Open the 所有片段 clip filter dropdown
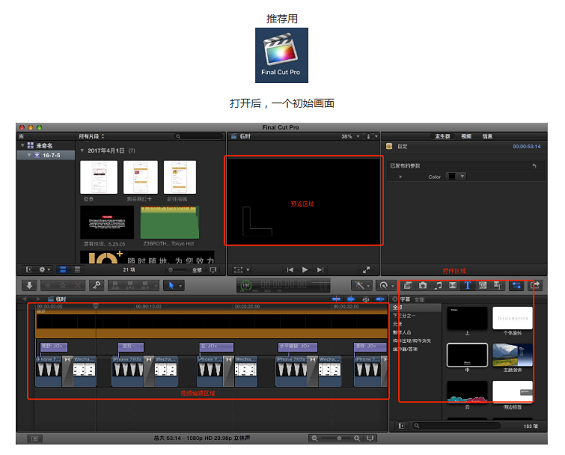Screen dimensions: 565x455 click(92, 136)
